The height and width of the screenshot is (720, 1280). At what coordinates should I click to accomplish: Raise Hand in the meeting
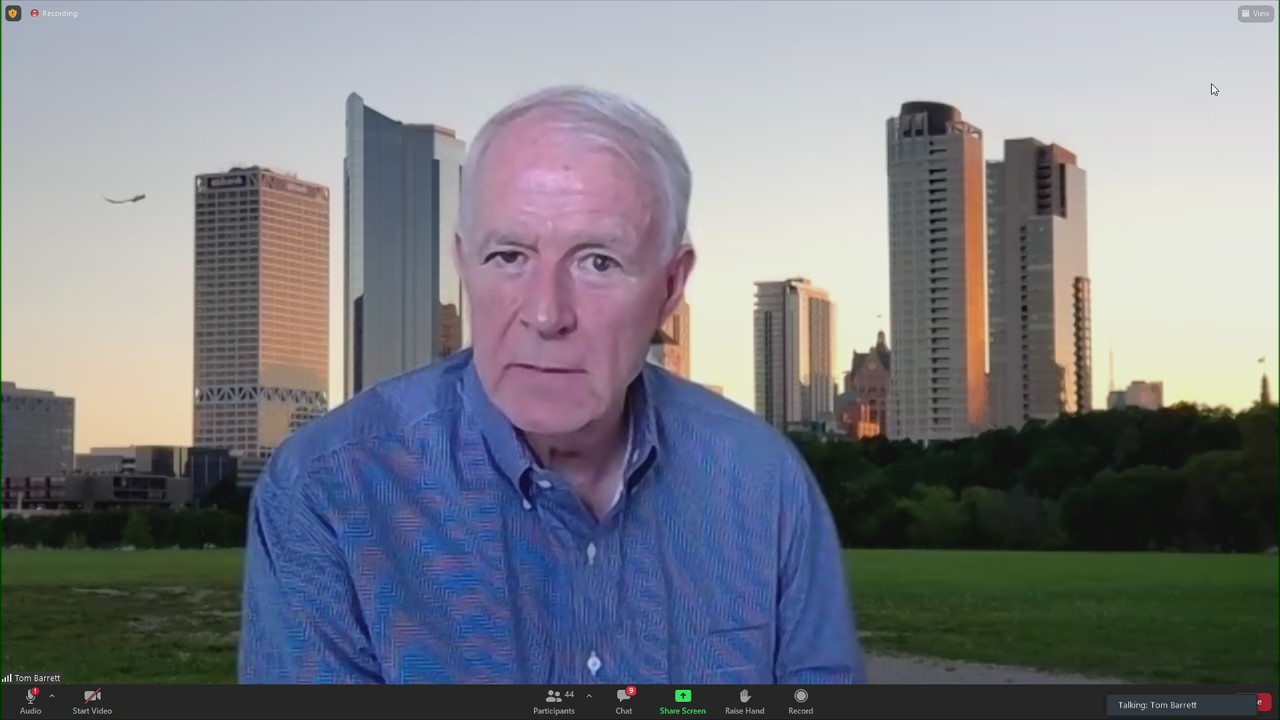(744, 697)
